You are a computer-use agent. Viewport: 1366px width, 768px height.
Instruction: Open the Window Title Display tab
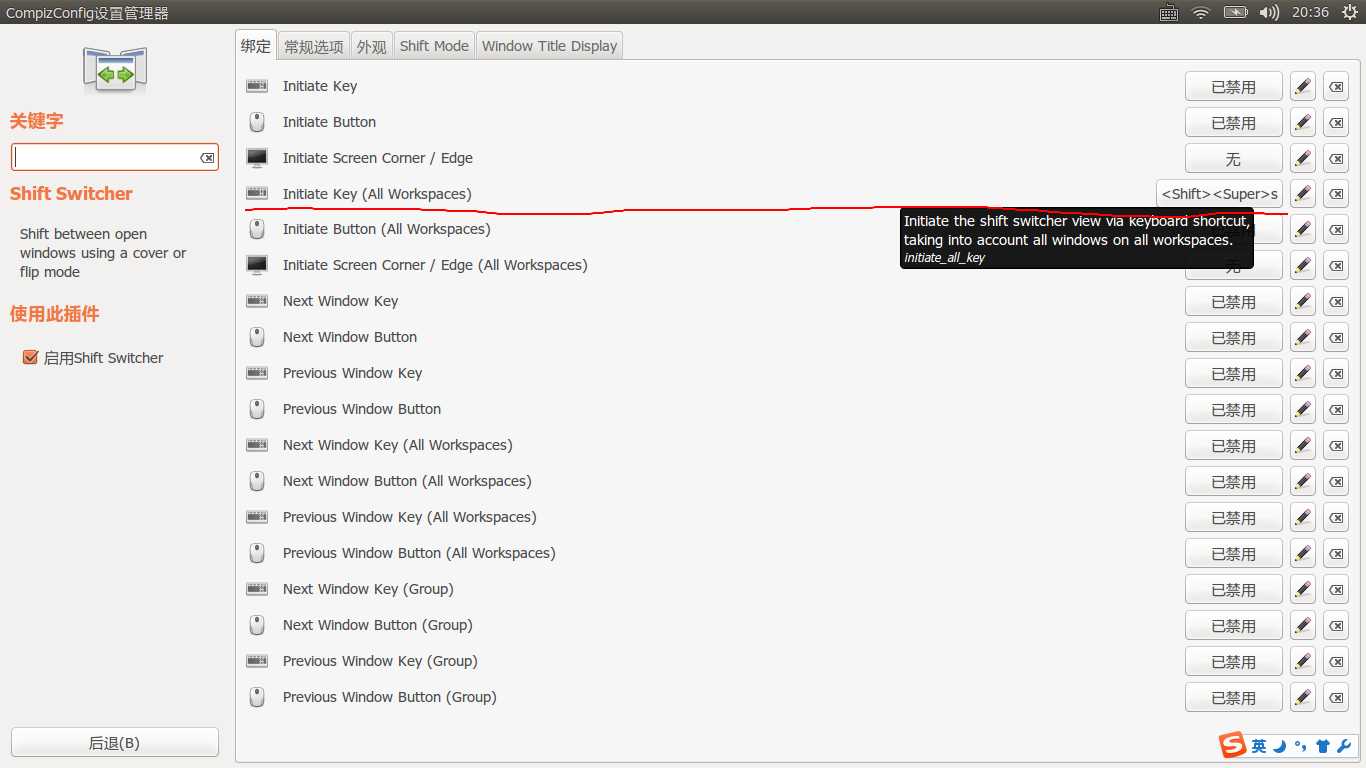point(549,46)
